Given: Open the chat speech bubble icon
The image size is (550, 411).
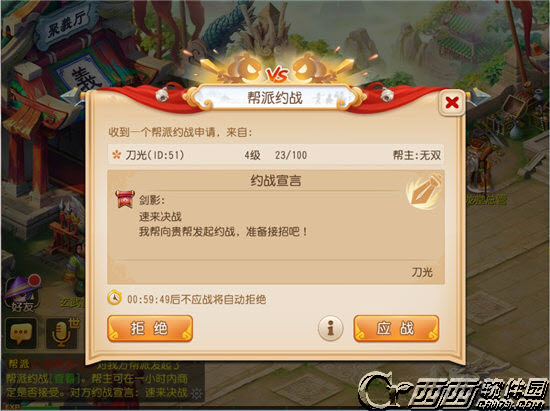Looking at the screenshot, I should coord(21,333).
